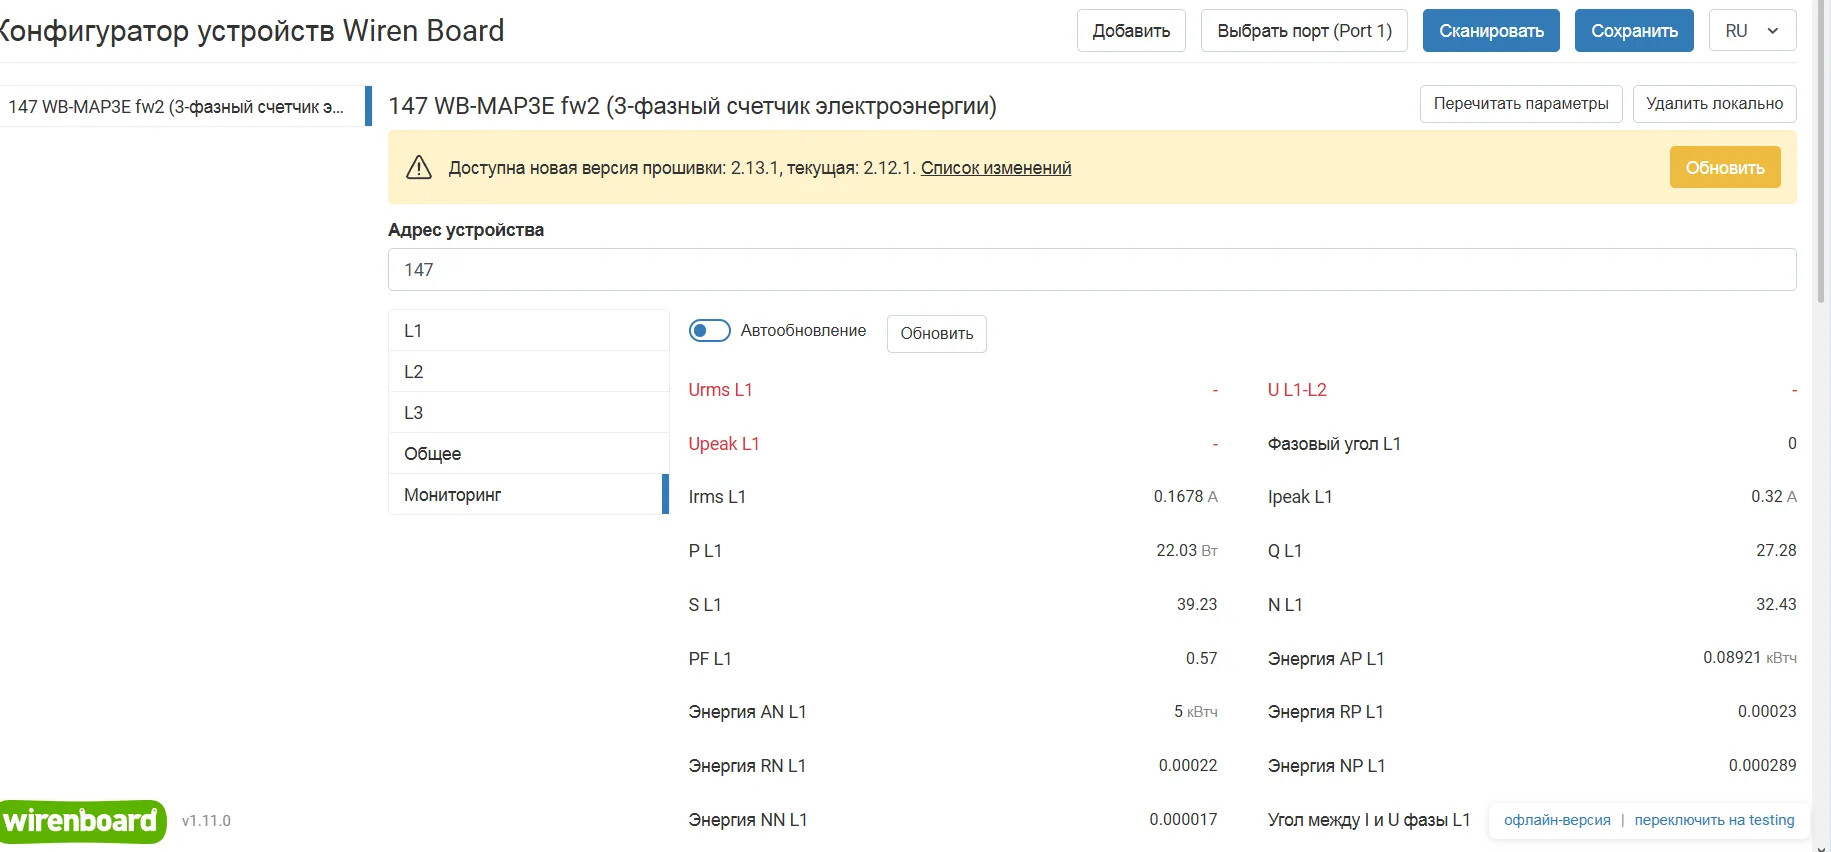
Task: Click the Фазовый угол L1 label
Action: (1334, 444)
